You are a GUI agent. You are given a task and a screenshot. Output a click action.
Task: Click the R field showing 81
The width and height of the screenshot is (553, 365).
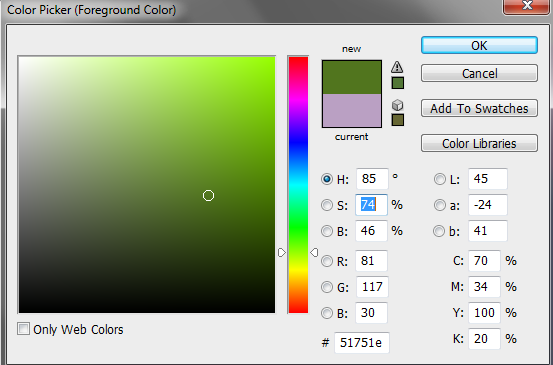(371, 261)
